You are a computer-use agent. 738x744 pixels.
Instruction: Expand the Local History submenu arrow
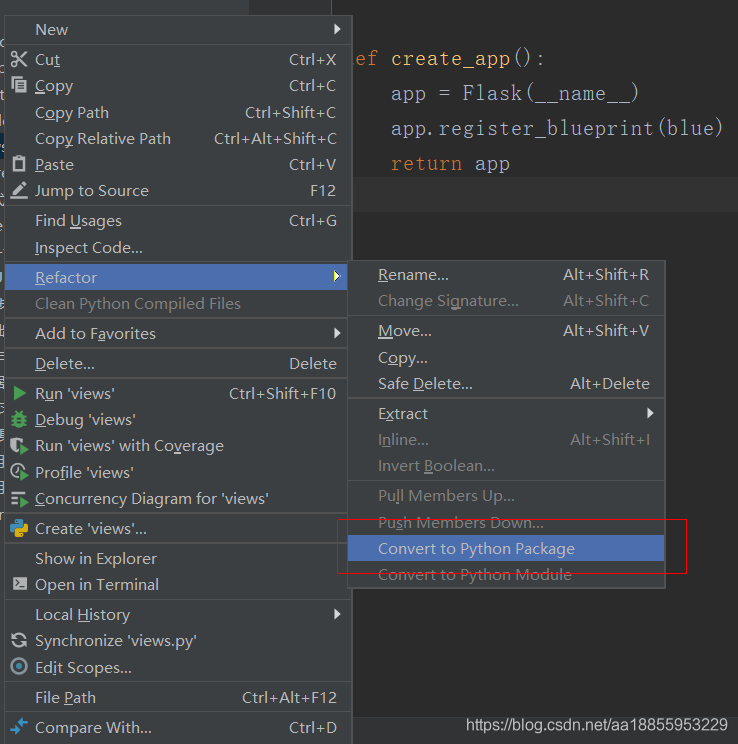tap(337, 614)
